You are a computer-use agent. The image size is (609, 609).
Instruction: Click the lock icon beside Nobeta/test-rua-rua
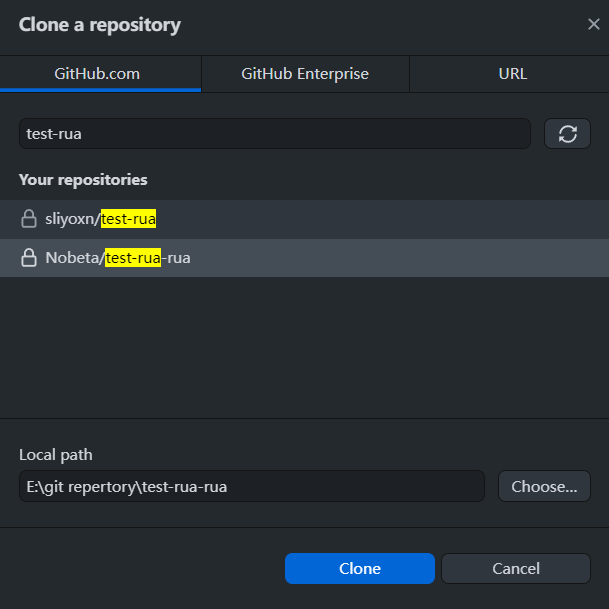pyautogui.click(x=30, y=258)
